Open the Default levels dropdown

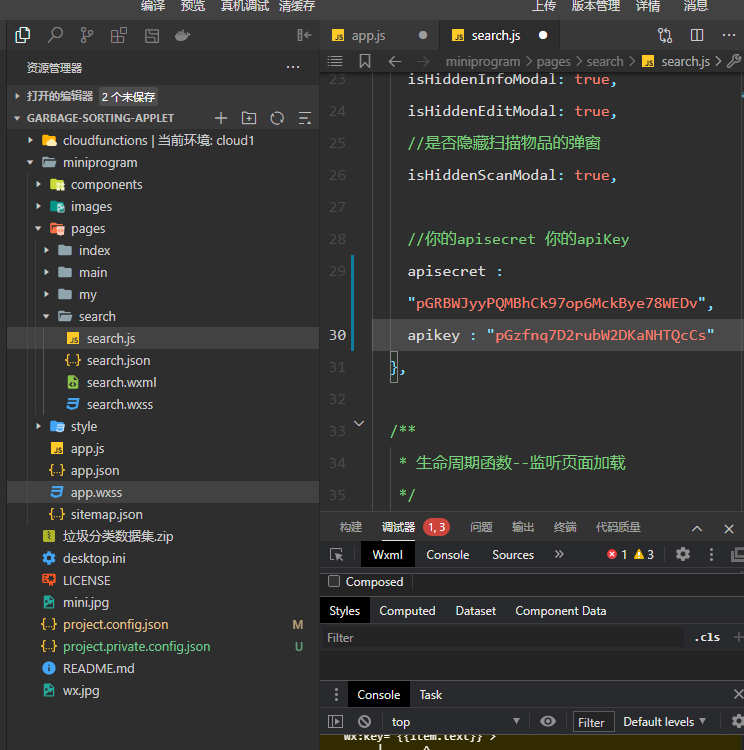coord(664,721)
